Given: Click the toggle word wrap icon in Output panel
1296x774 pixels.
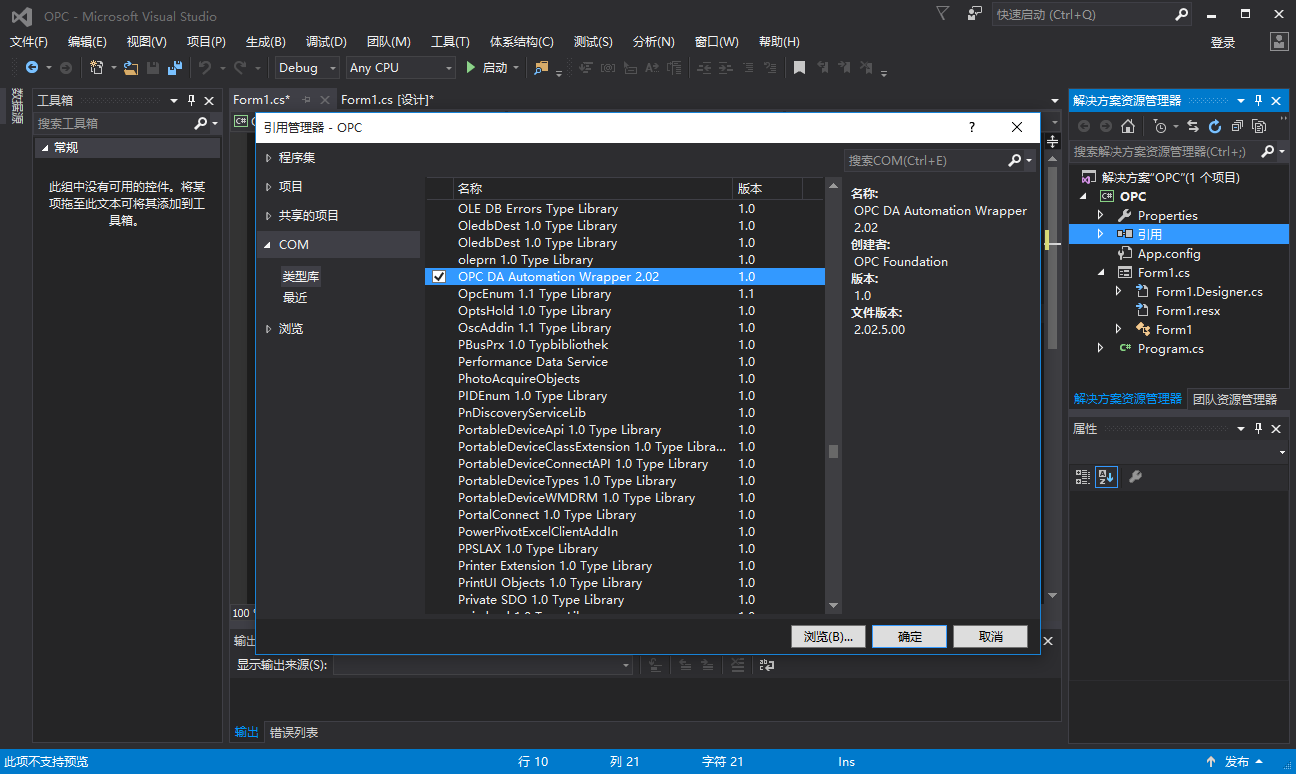Looking at the screenshot, I should [x=766, y=665].
